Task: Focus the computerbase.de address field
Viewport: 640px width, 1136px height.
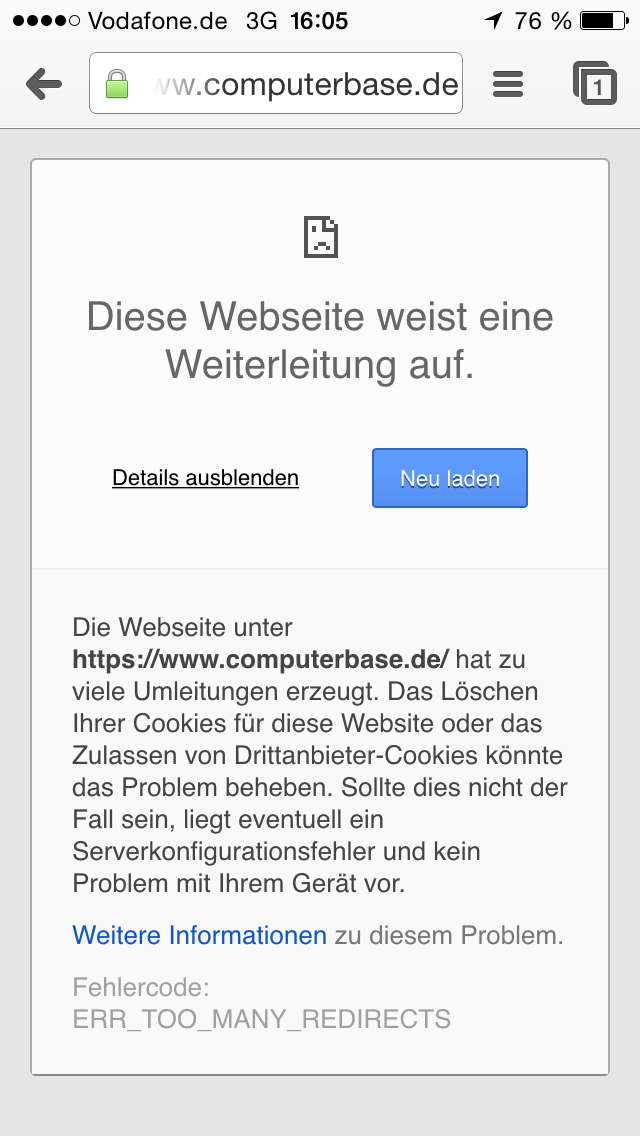Action: tap(275, 83)
